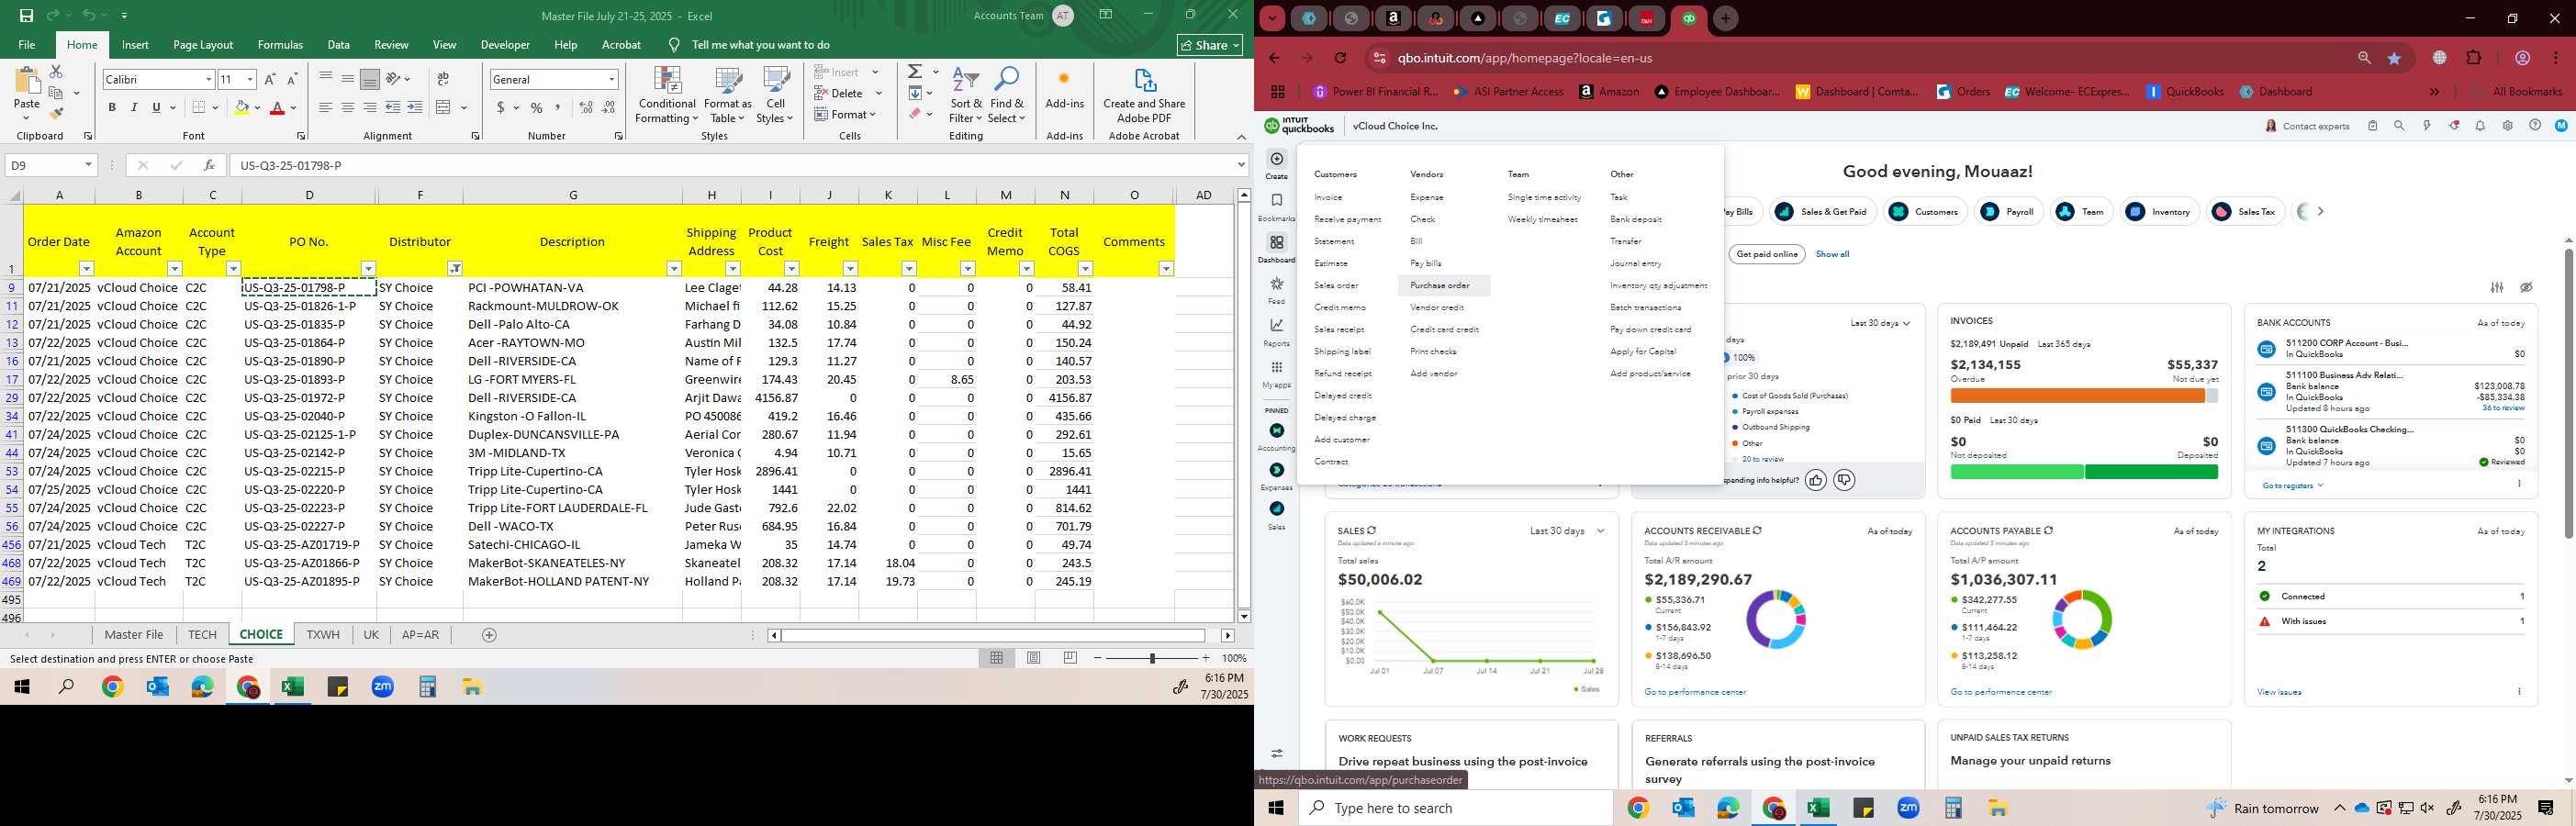
Task: Click the 36 to review link
Action: (2503, 409)
